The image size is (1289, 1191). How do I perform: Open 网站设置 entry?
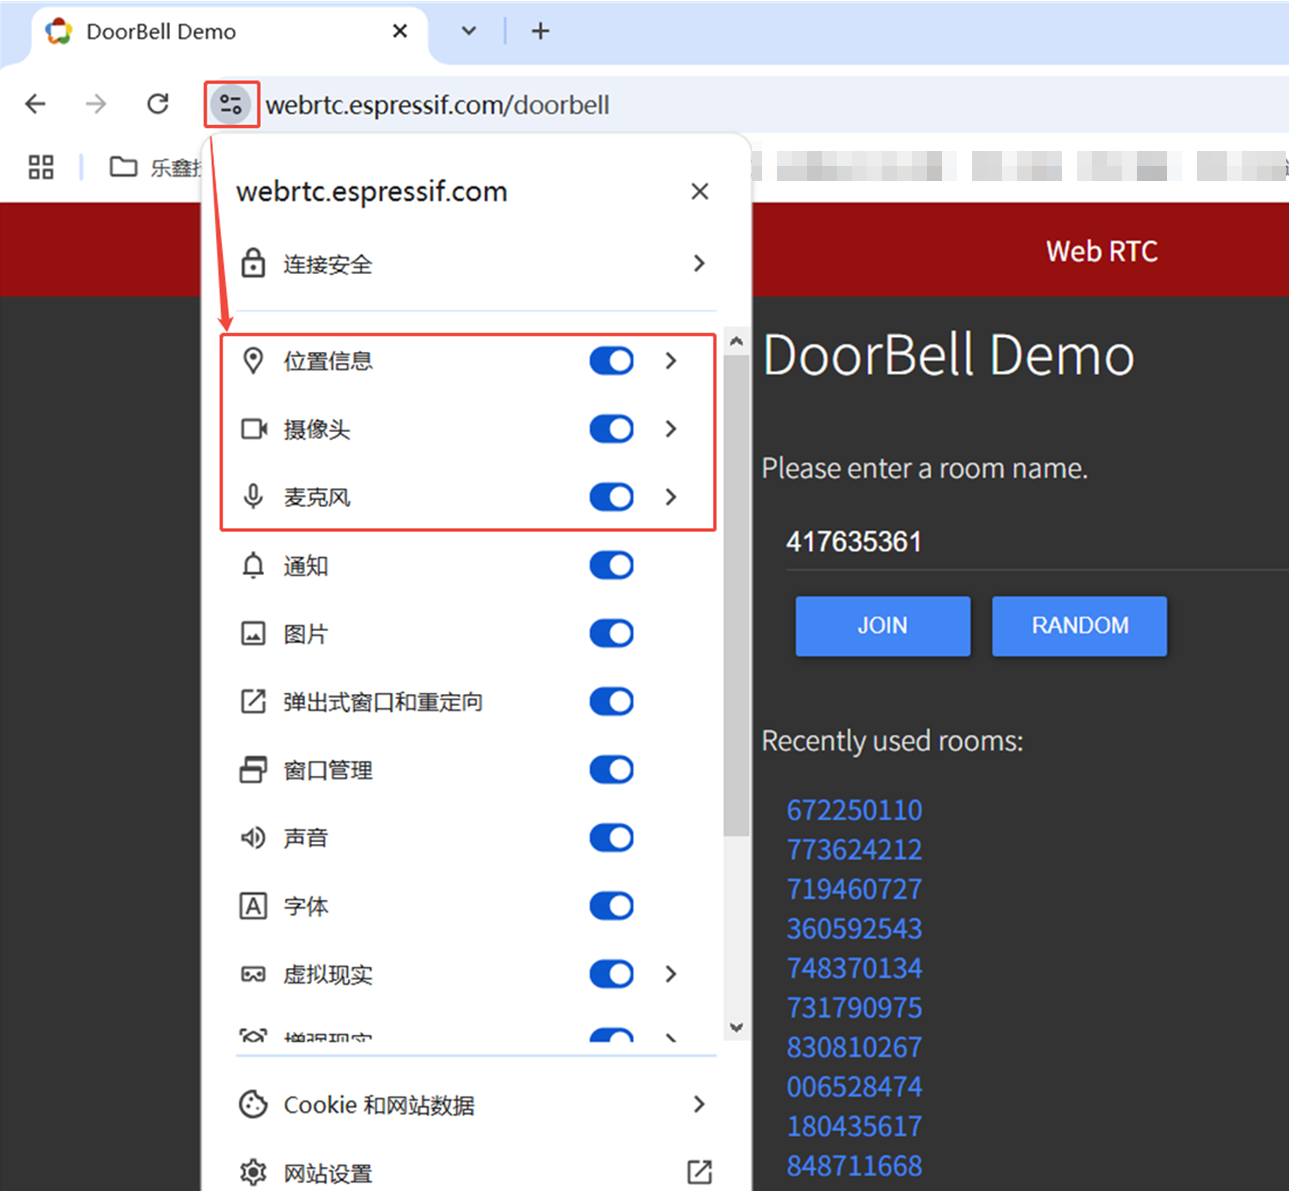point(476,1172)
